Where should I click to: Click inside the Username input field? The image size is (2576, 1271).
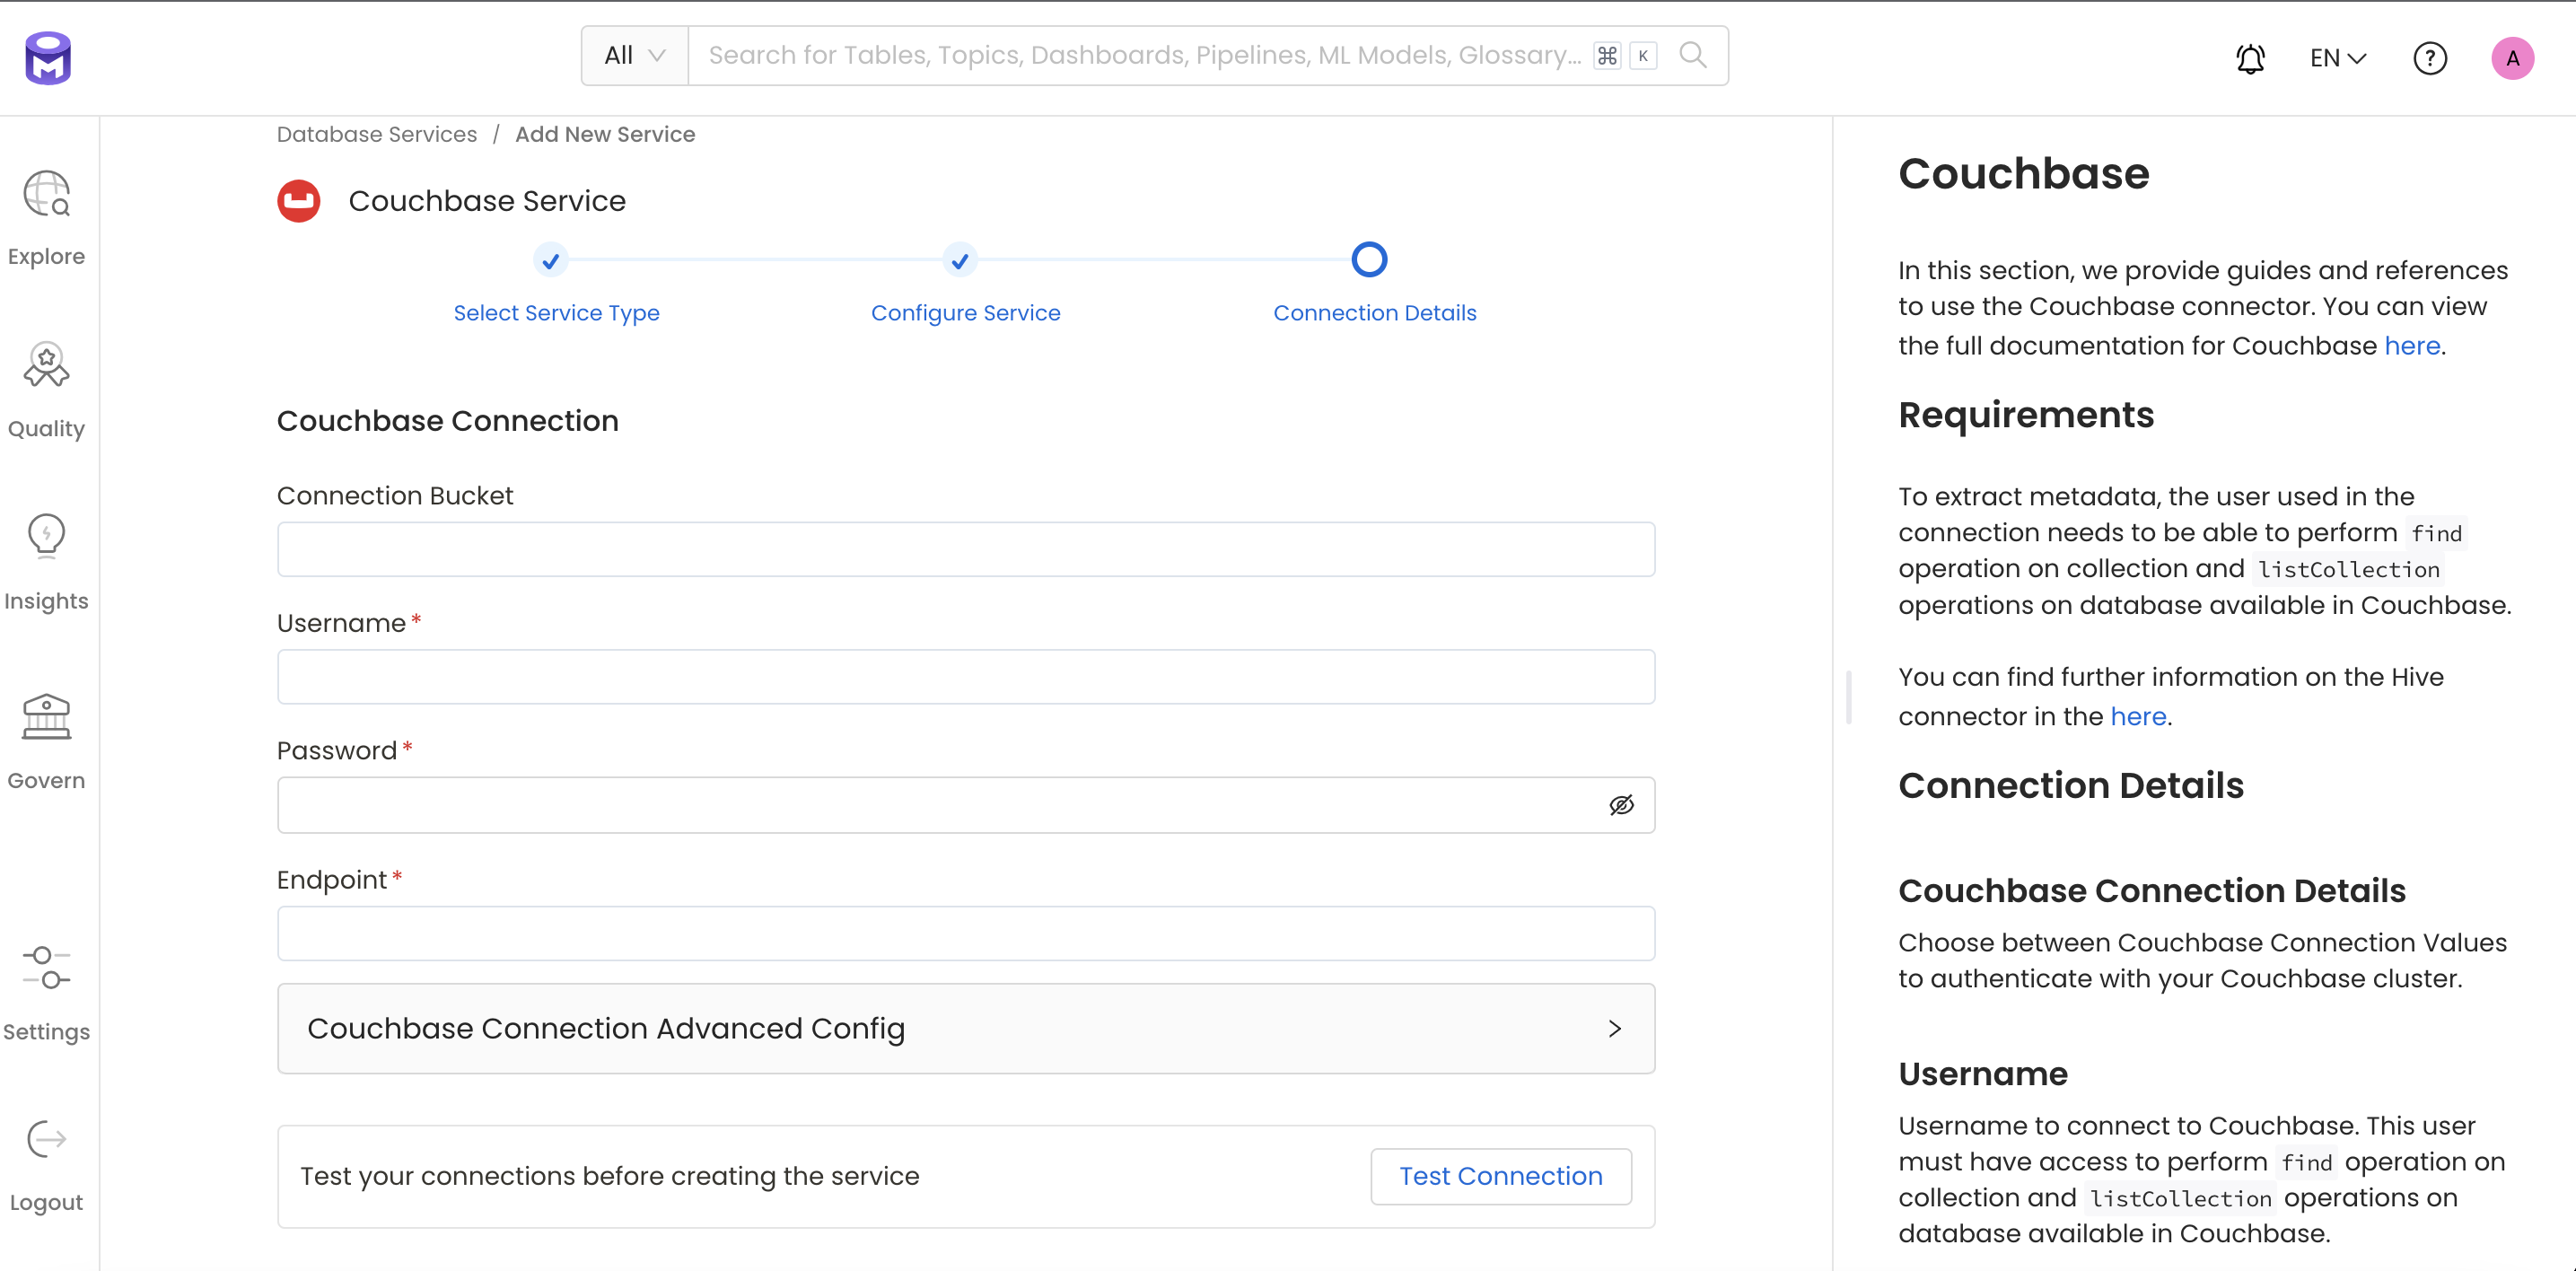[965, 677]
